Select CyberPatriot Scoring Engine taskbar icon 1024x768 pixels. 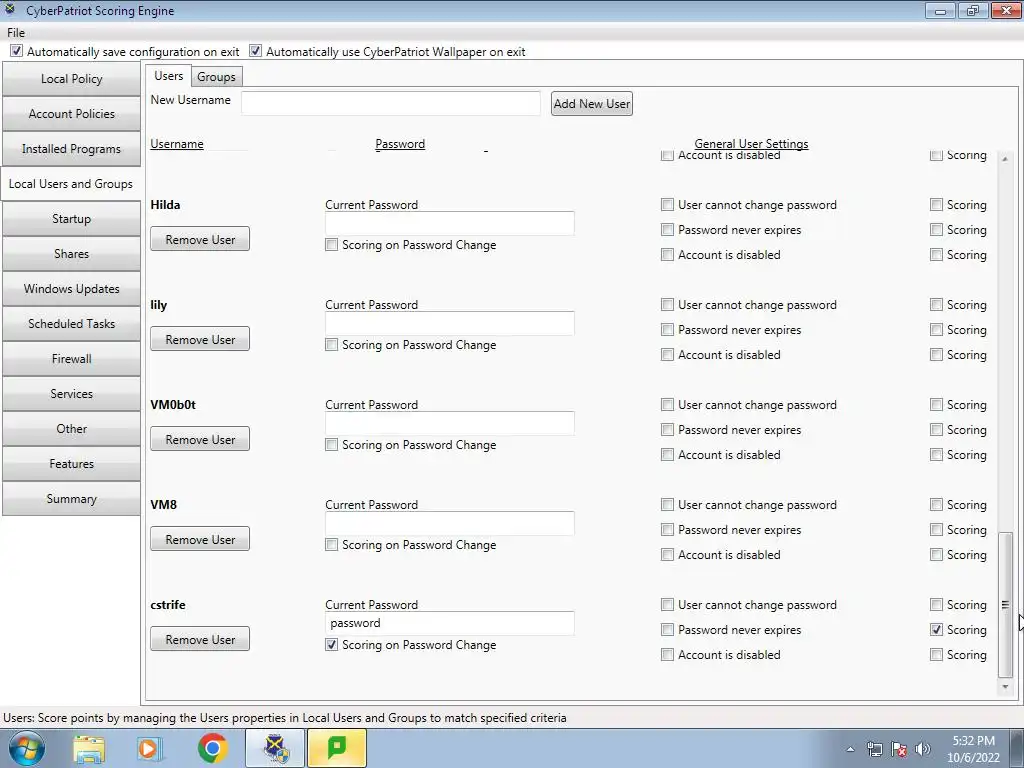(275, 748)
